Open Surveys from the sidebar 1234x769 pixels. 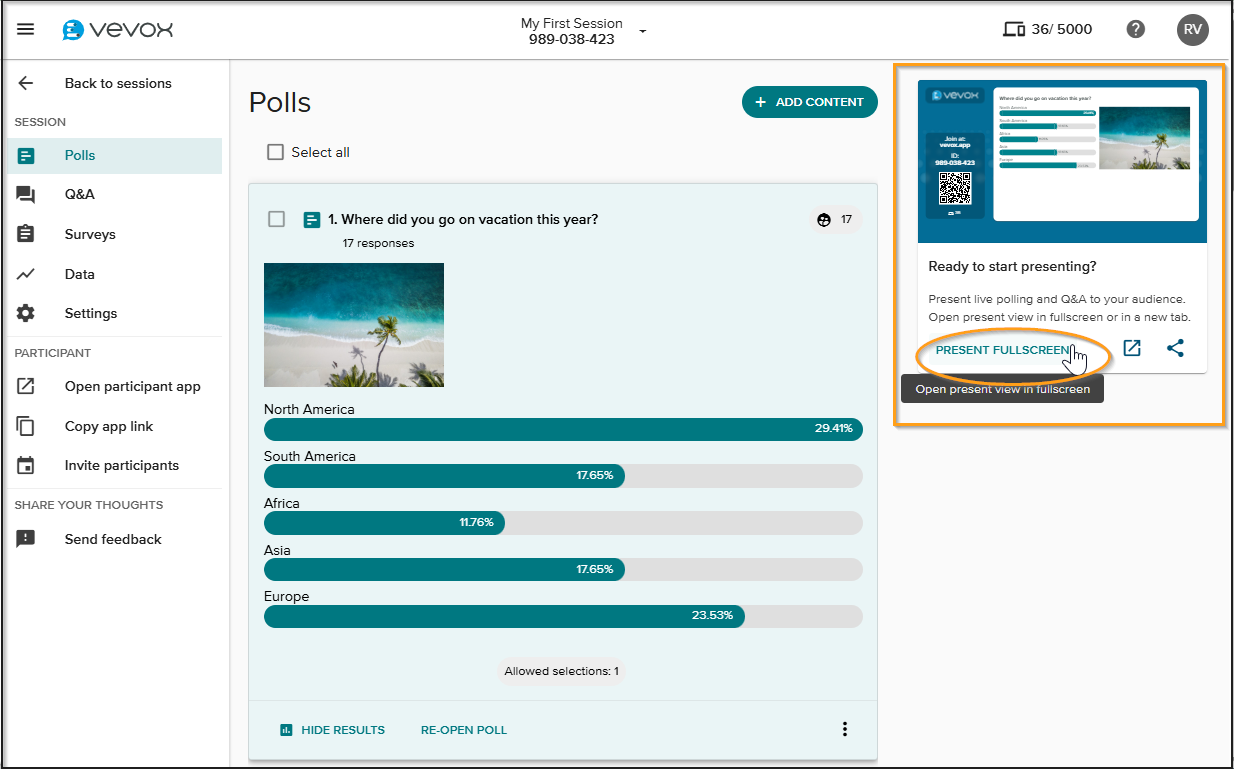(x=90, y=234)
